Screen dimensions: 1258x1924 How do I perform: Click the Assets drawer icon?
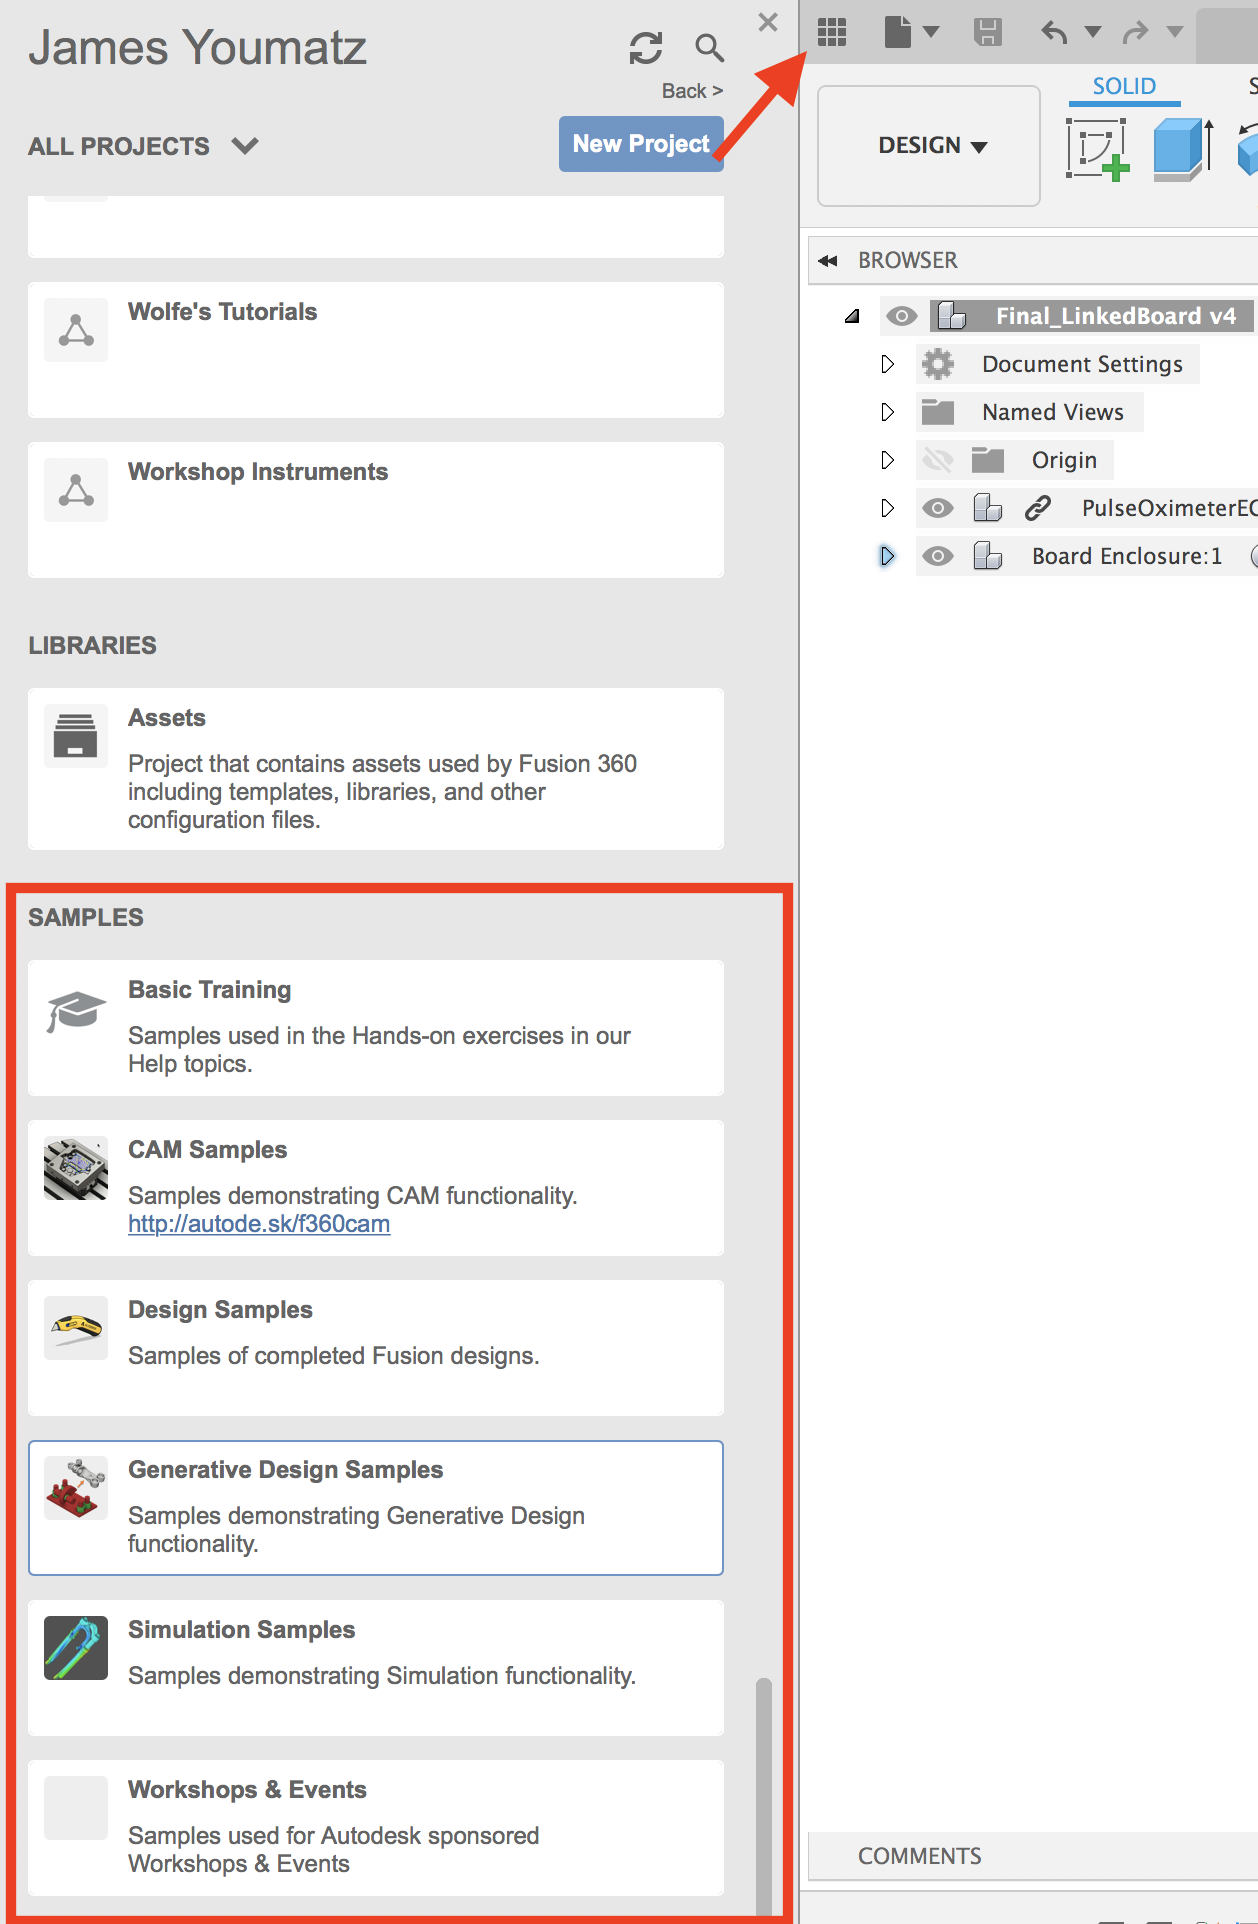coord(76,736)
